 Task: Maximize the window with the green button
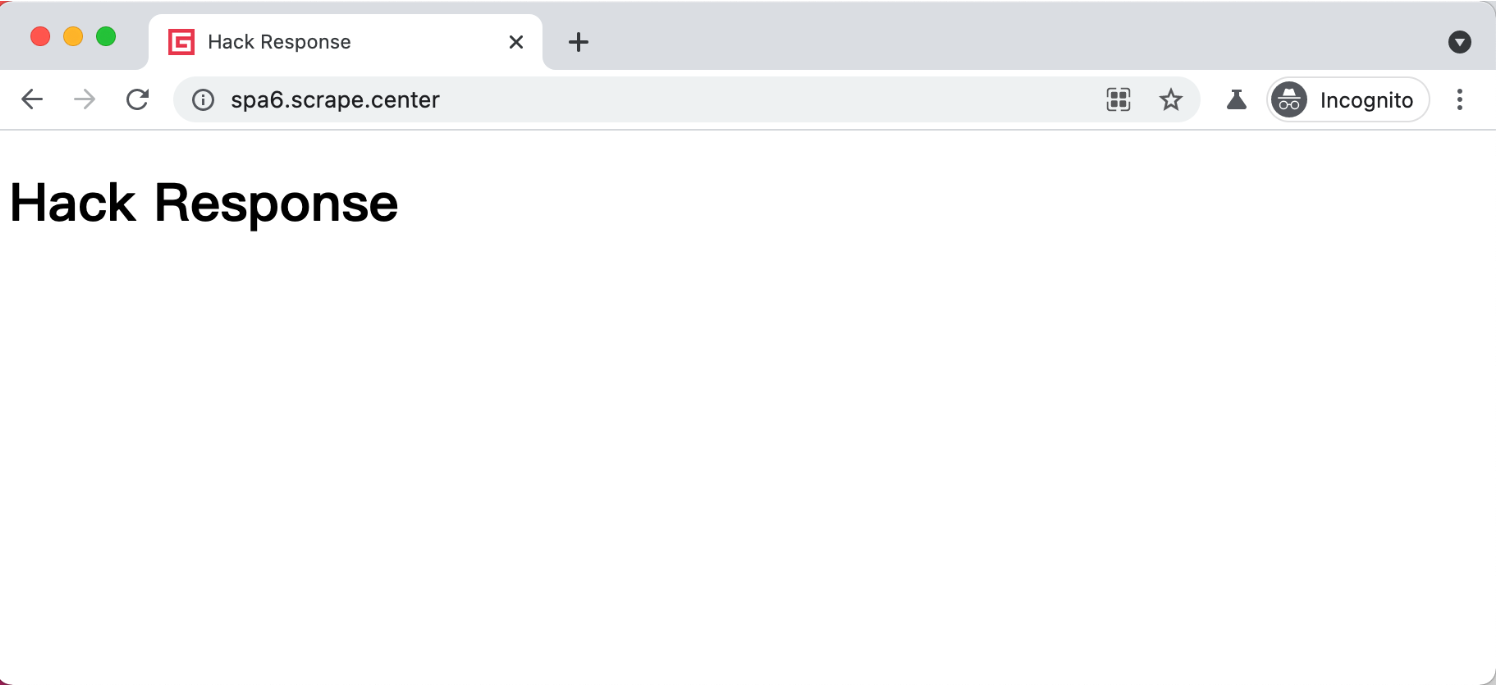click(x=106, y=36)
